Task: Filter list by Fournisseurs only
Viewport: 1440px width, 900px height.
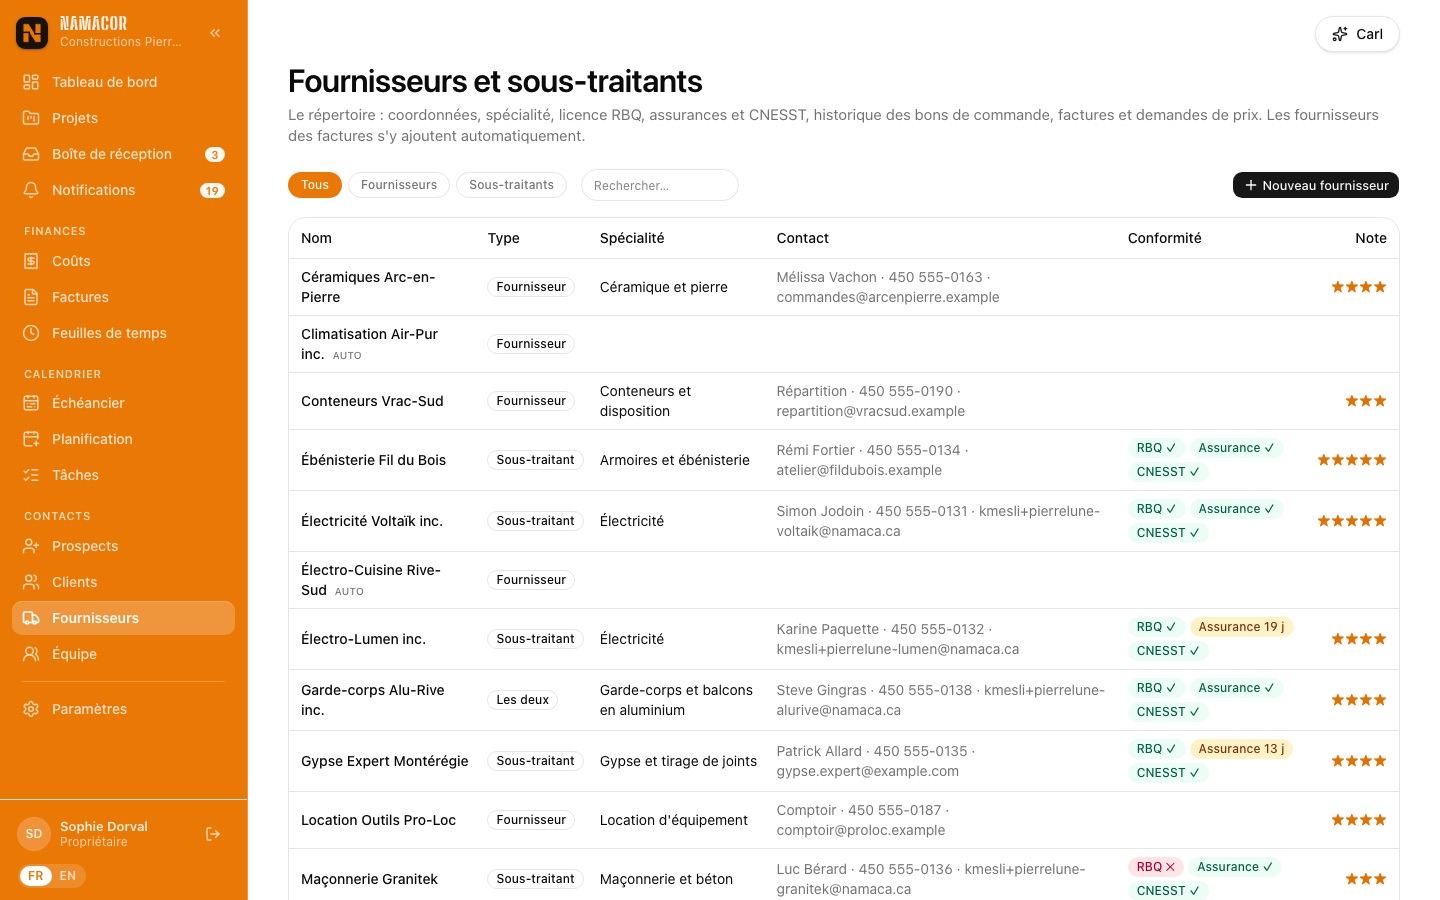Action: 399,185
